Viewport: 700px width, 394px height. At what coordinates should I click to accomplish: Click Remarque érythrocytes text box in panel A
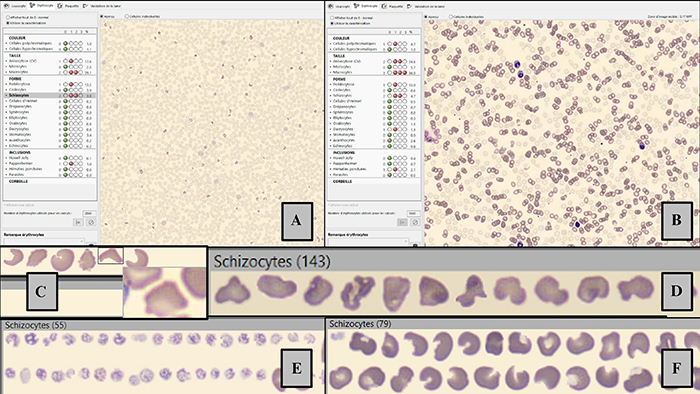tap(44, 241)
